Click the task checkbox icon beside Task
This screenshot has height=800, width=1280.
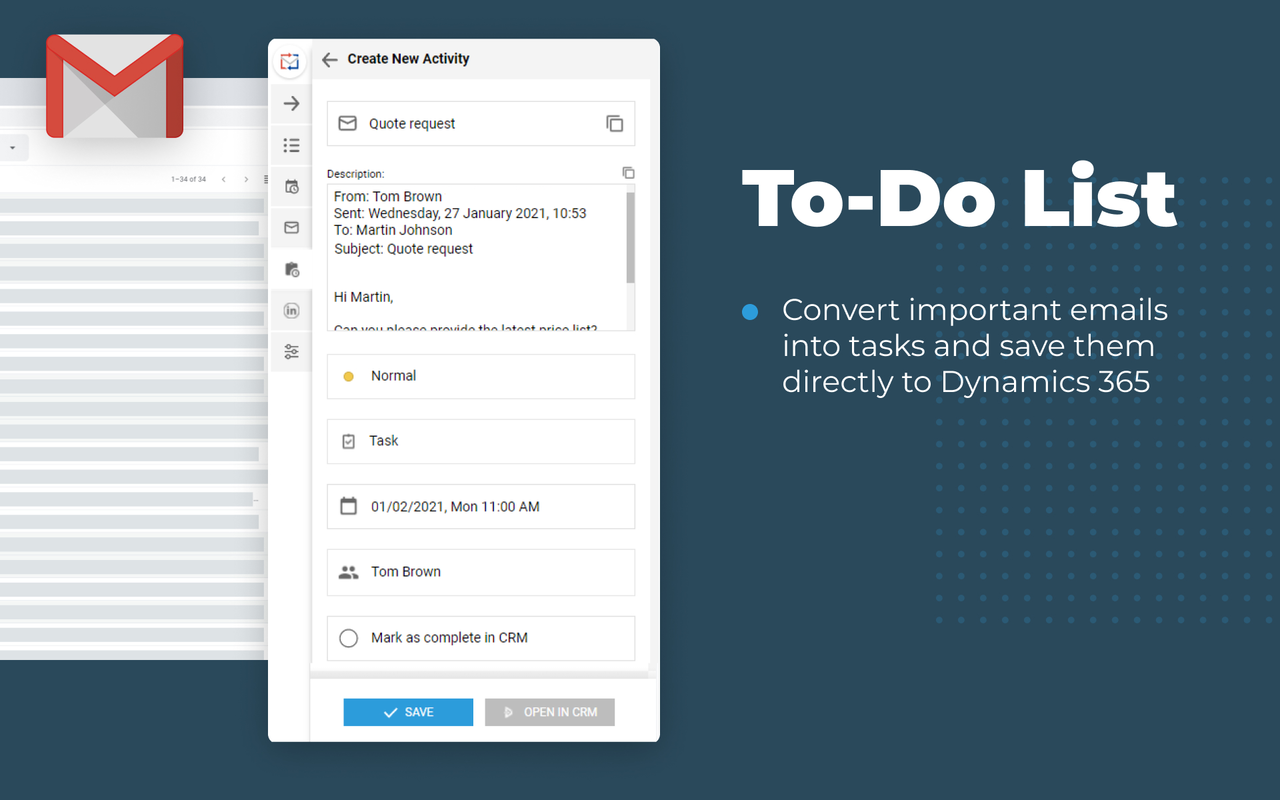[348, 441]
